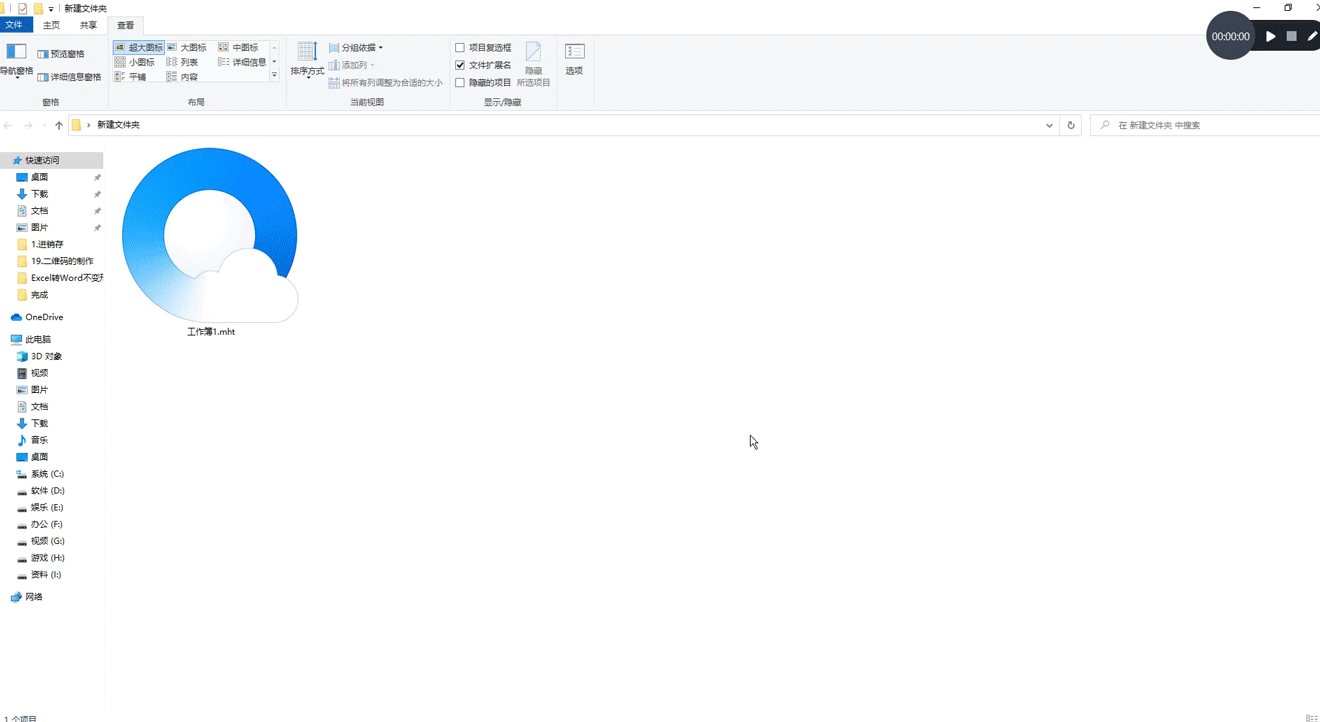This screenshot has width=1320, height=722.
Task: Expand the layout gallery more arrow
Action: [275, 75]
